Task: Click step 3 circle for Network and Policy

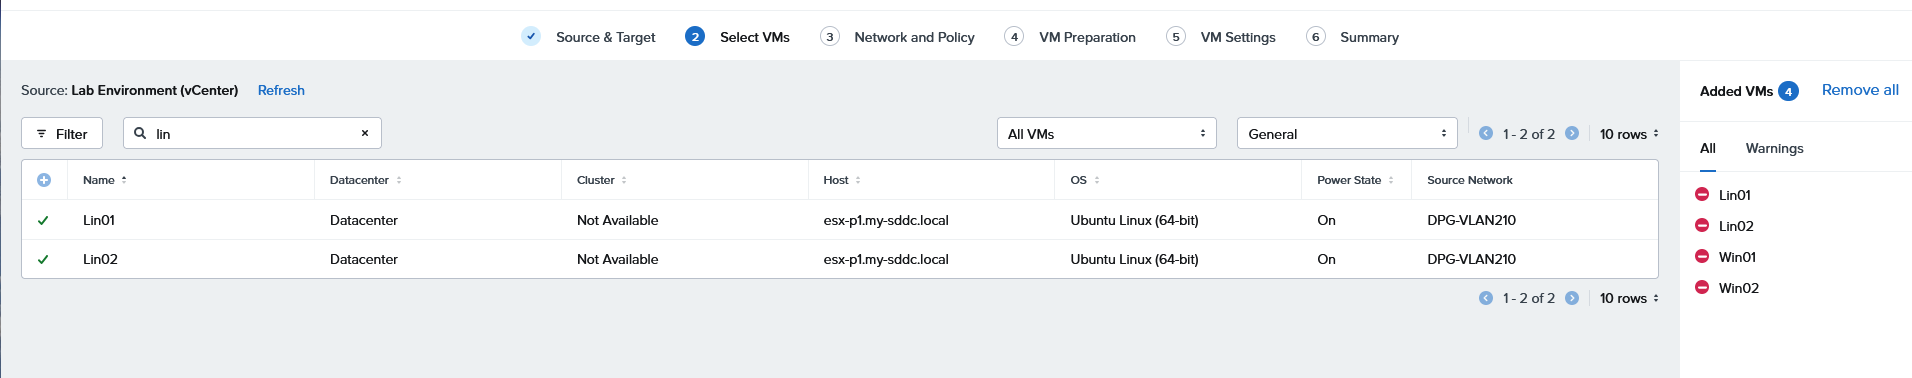Action: tap(829, 36)
